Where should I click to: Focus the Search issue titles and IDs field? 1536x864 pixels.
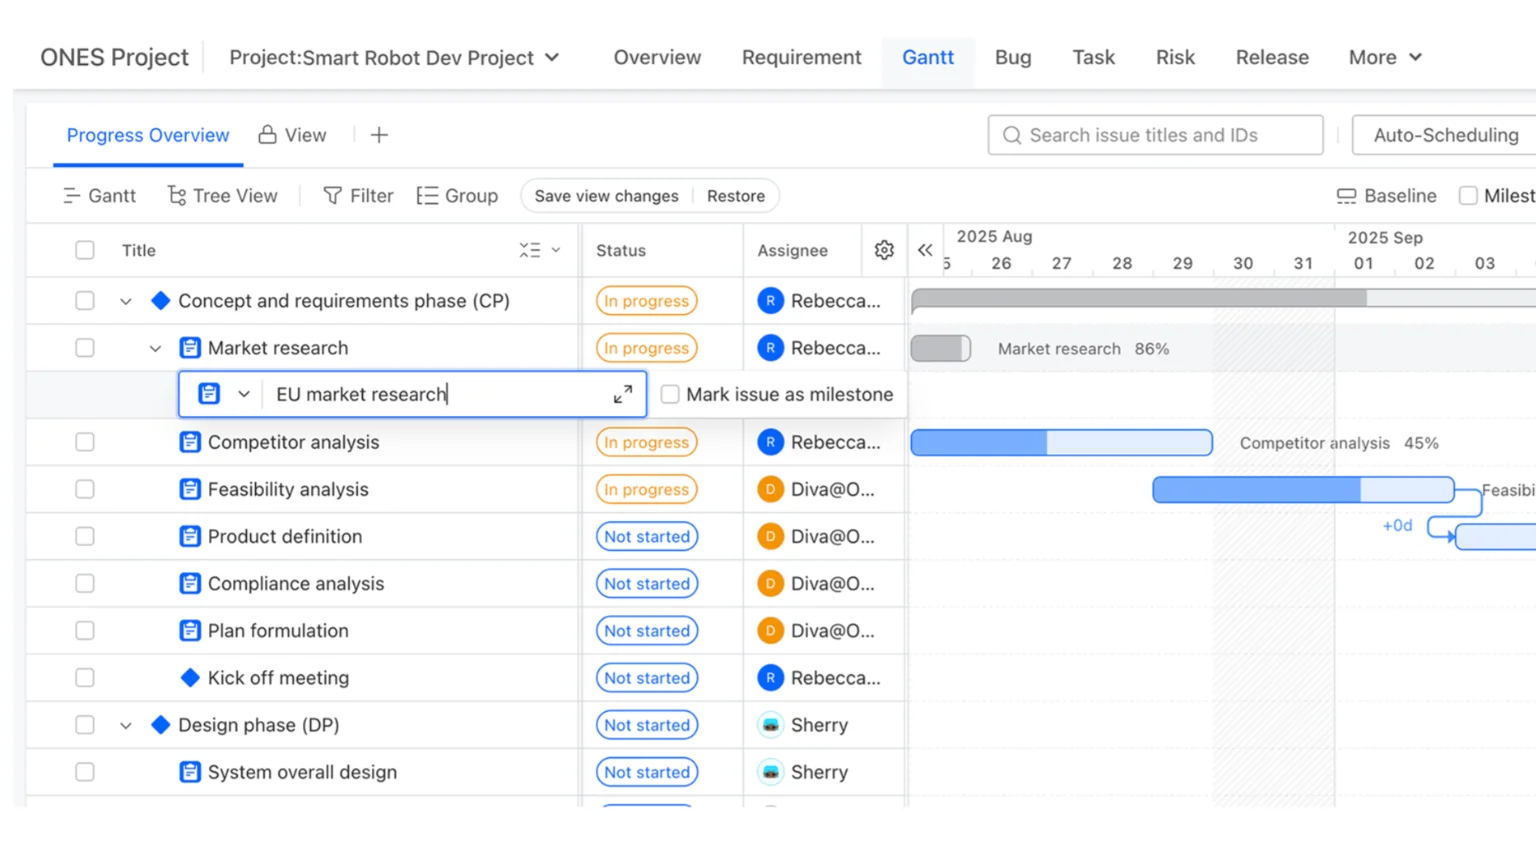pos(1155,135)
